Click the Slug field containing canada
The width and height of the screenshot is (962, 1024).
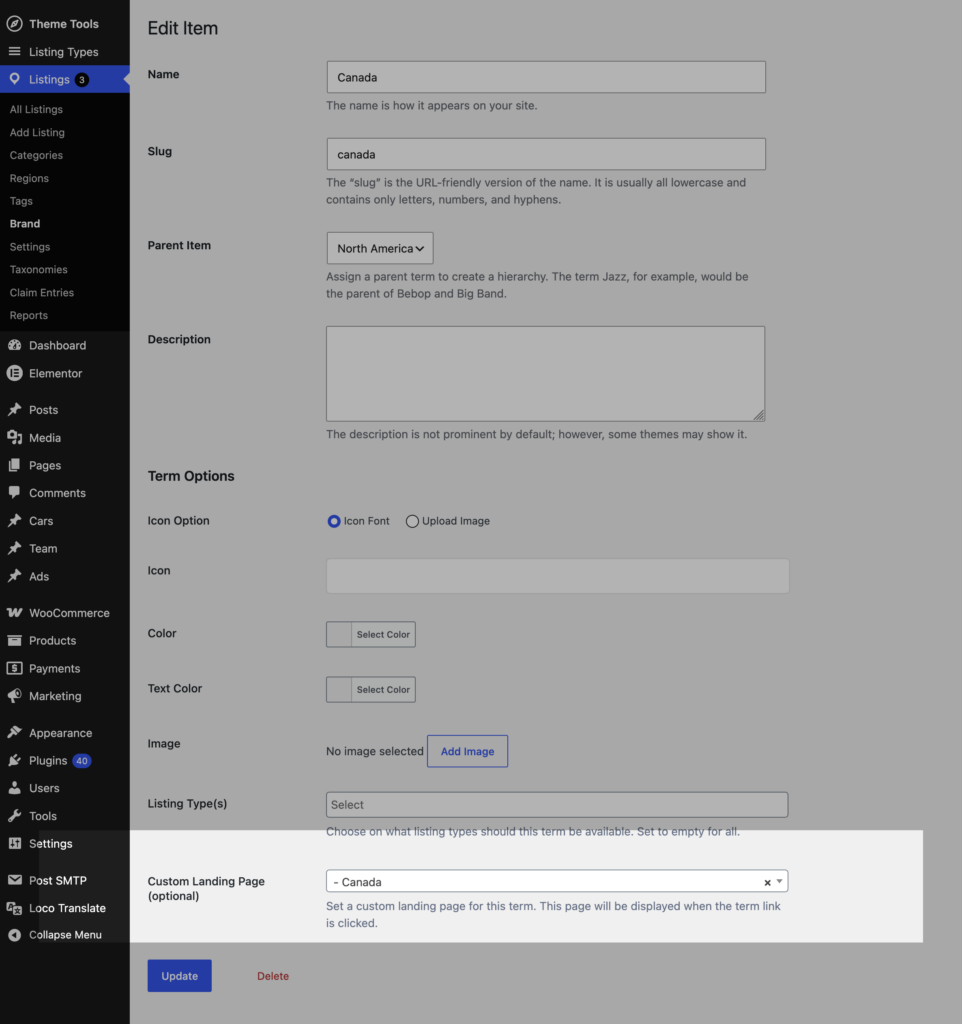[x=546, y=154]
